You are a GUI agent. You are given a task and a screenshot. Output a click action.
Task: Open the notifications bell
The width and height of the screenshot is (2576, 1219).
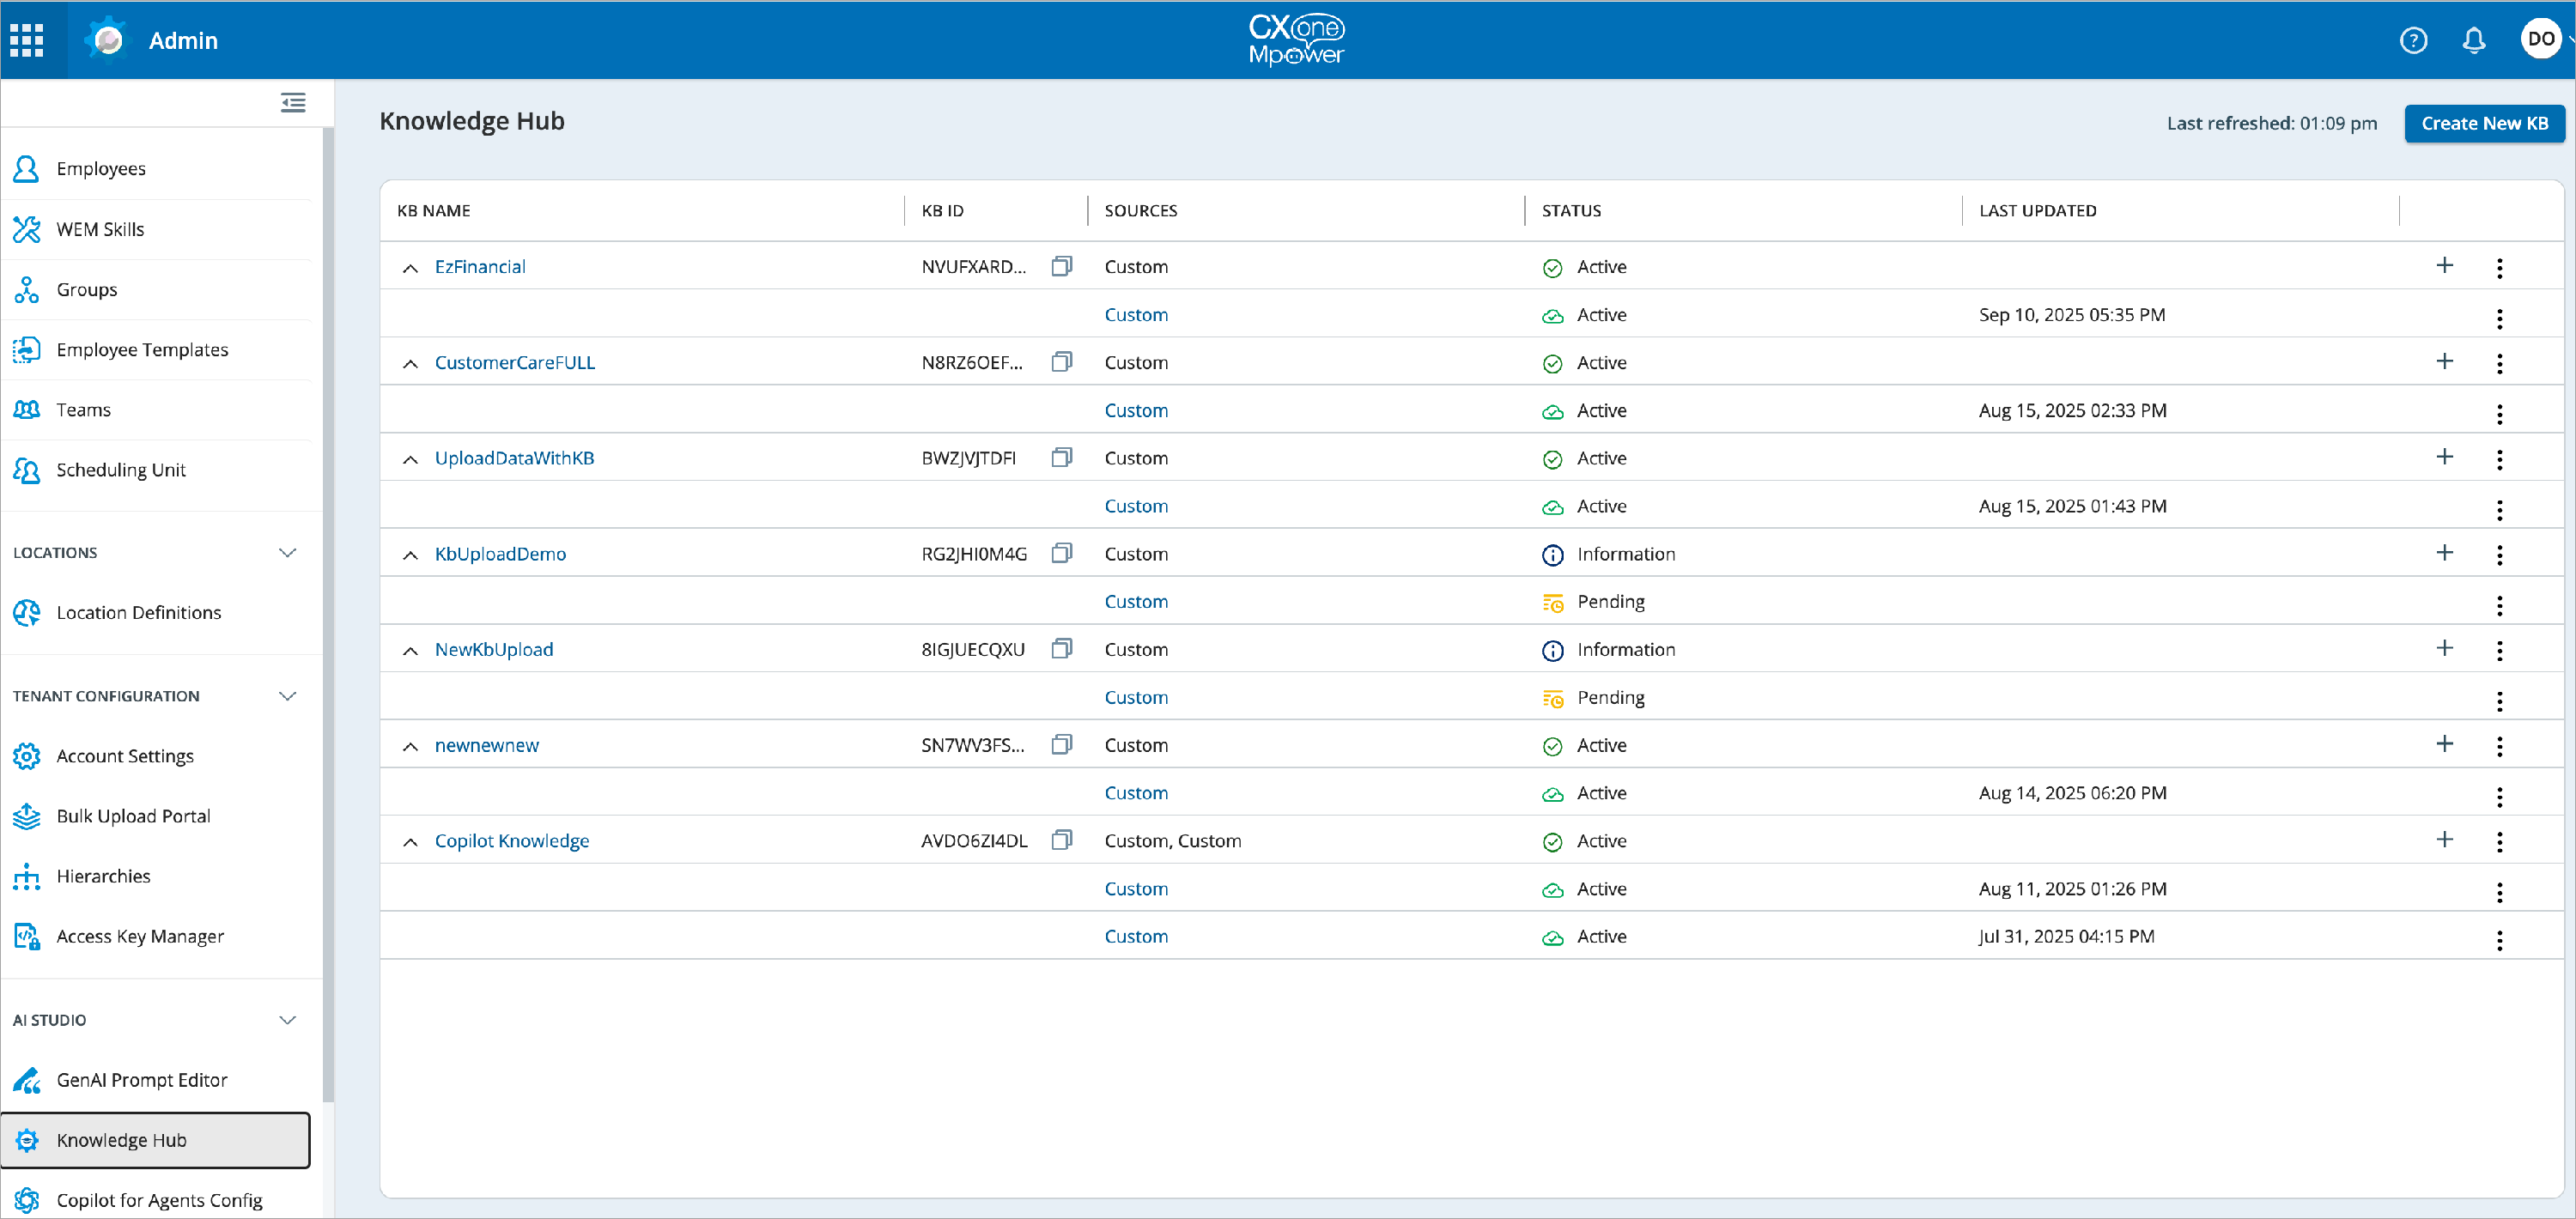coord(2474,40)
